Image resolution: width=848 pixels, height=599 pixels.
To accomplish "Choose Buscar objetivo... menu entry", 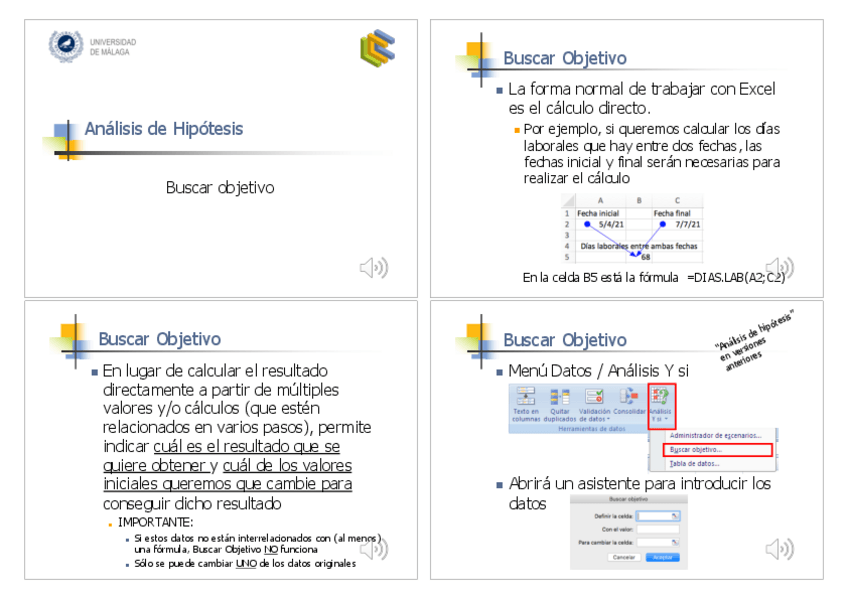I will 718,449.
